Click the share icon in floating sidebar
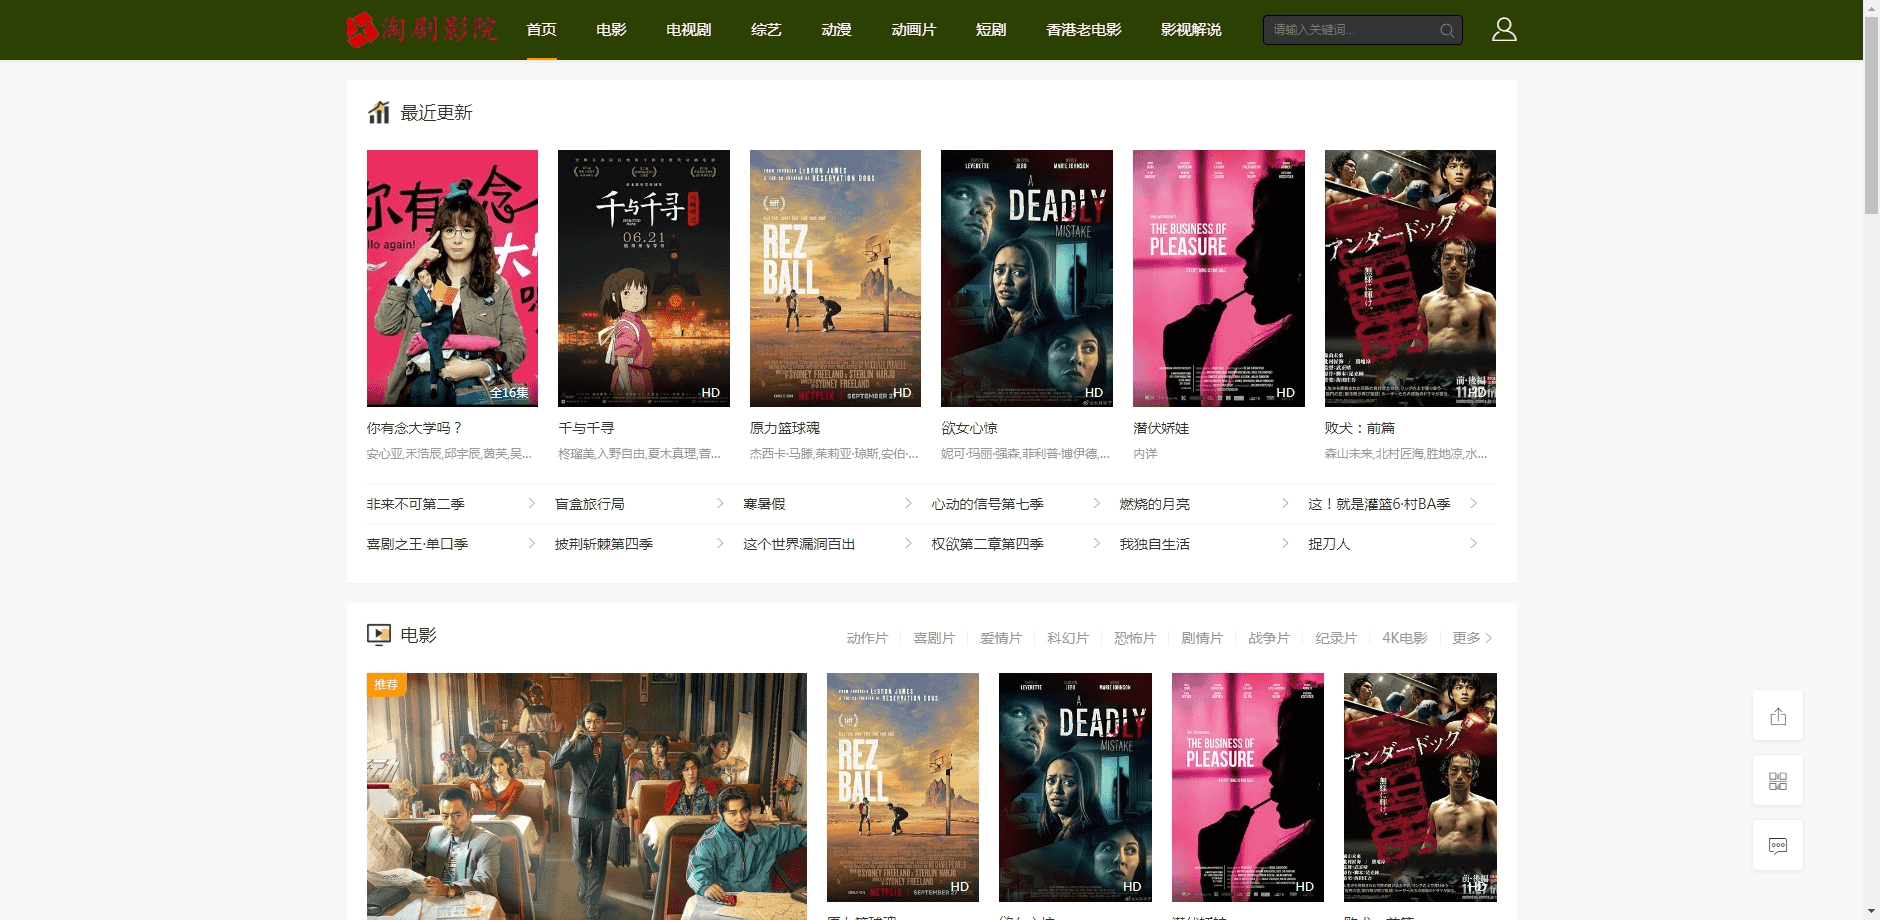Screen dimensions: 1880x920 click(1778, 716)
